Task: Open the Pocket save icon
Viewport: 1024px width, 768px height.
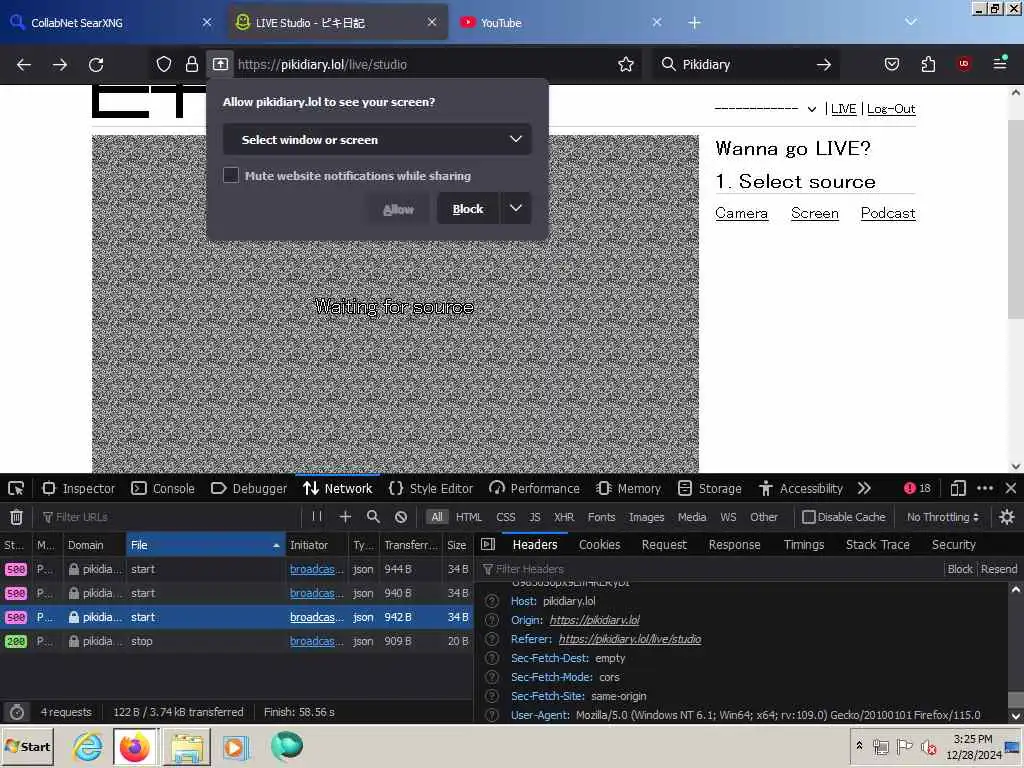Action: pos(891,64)
